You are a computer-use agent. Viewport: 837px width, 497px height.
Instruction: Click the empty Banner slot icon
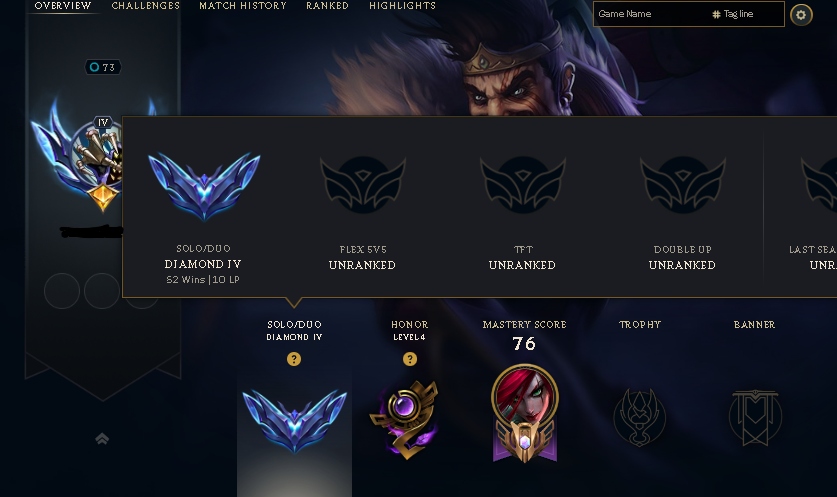pyautogui.click(x=755, y=417)
